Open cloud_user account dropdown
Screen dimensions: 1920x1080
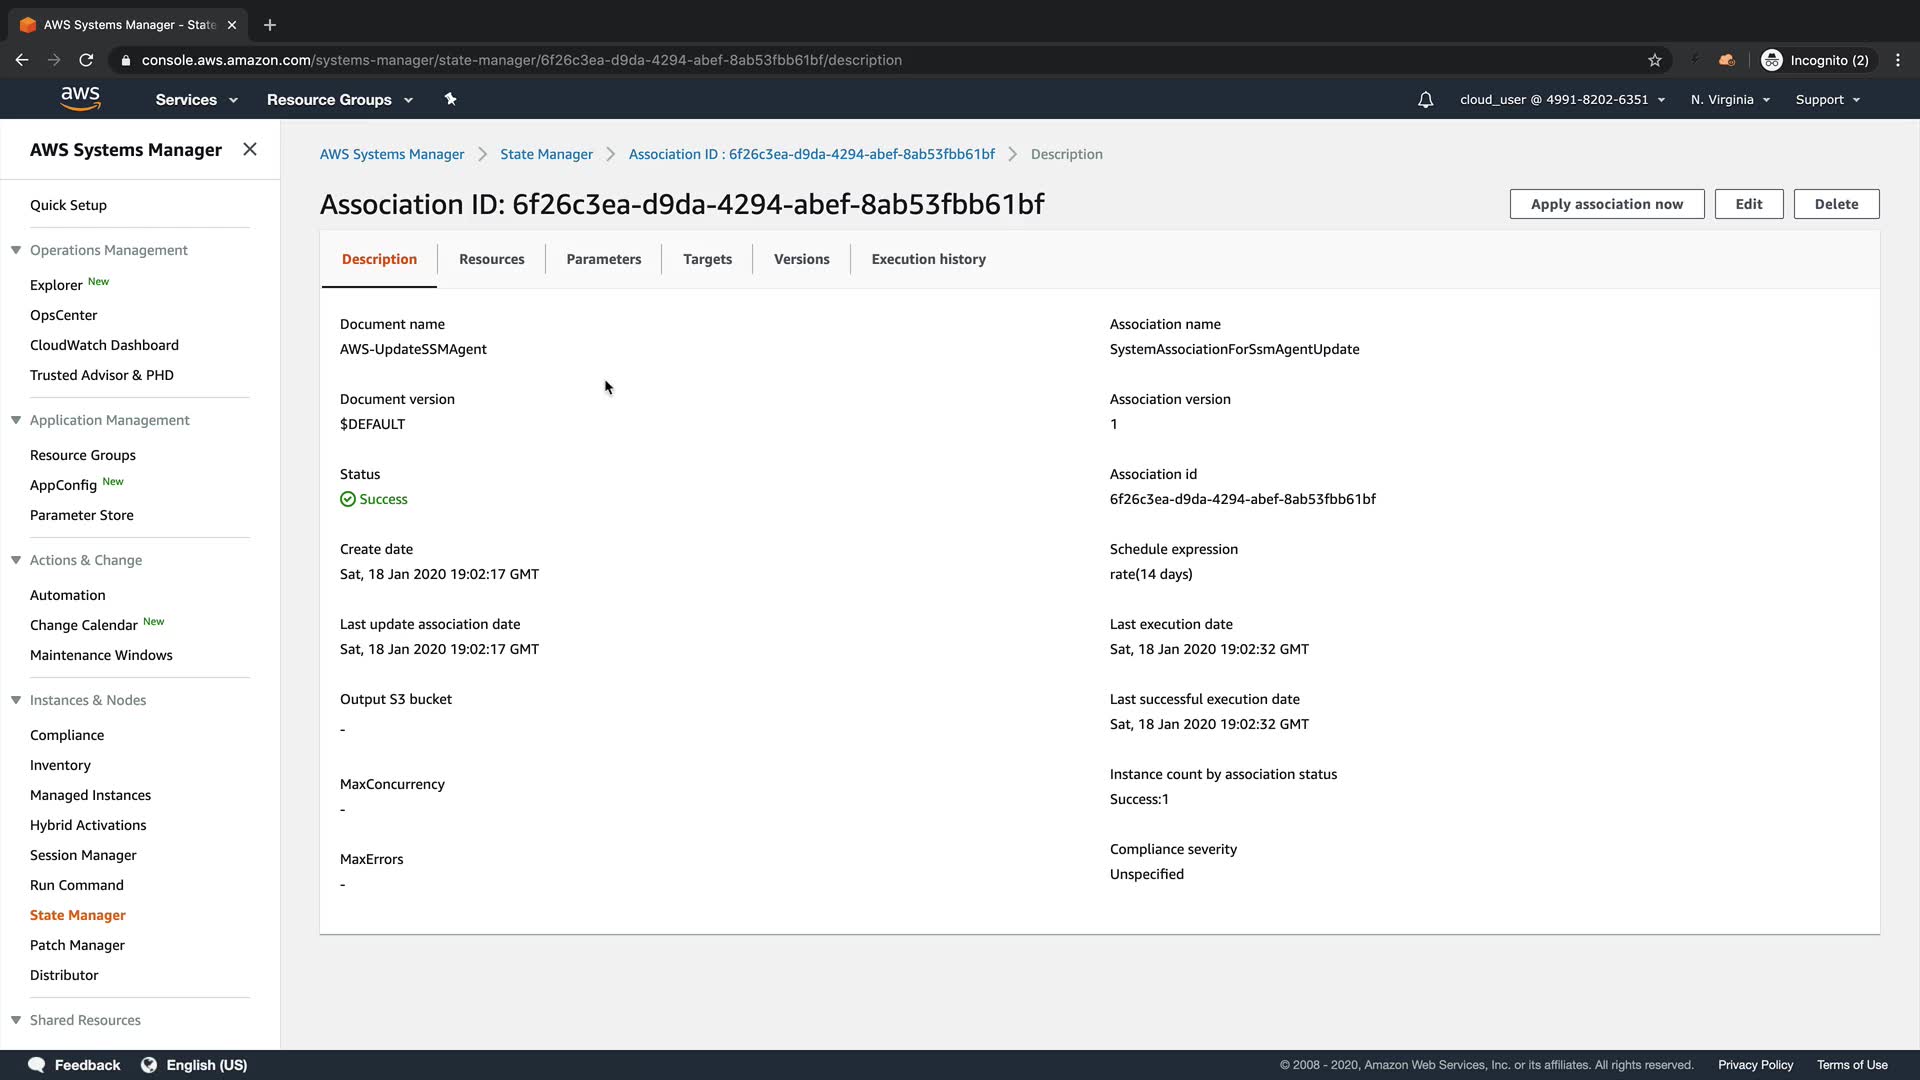1561,100
